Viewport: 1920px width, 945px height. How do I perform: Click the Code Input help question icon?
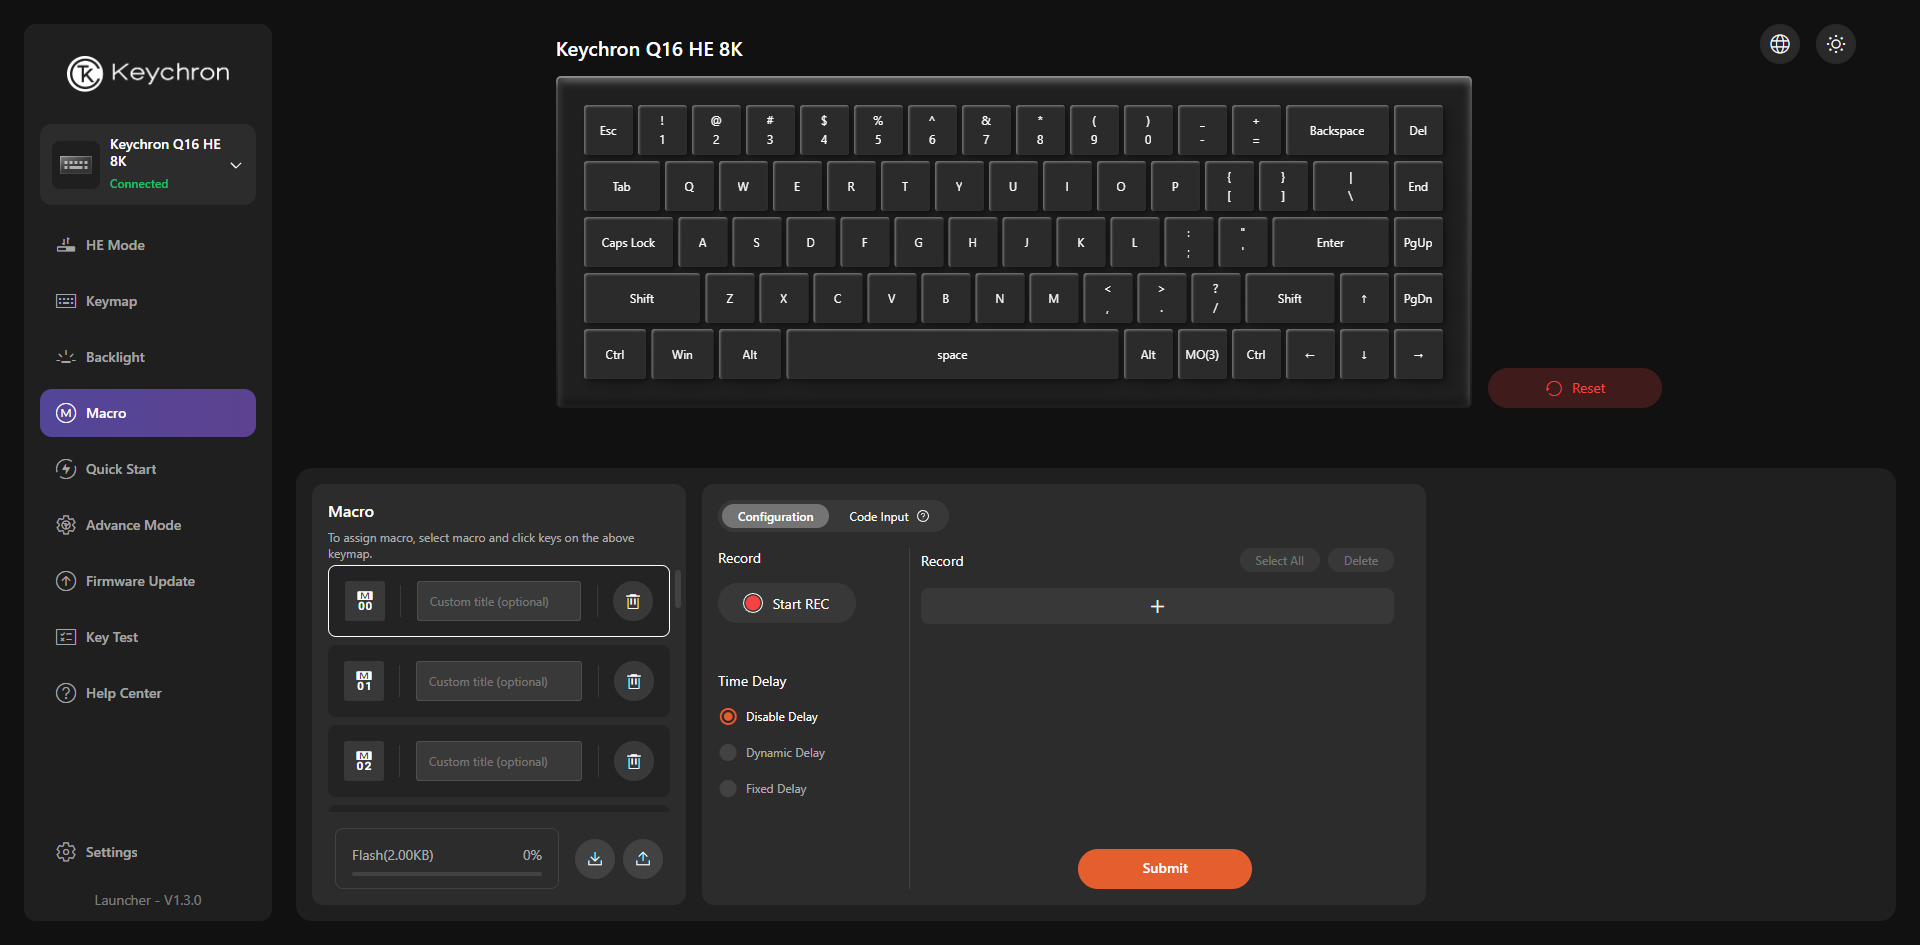923,516
